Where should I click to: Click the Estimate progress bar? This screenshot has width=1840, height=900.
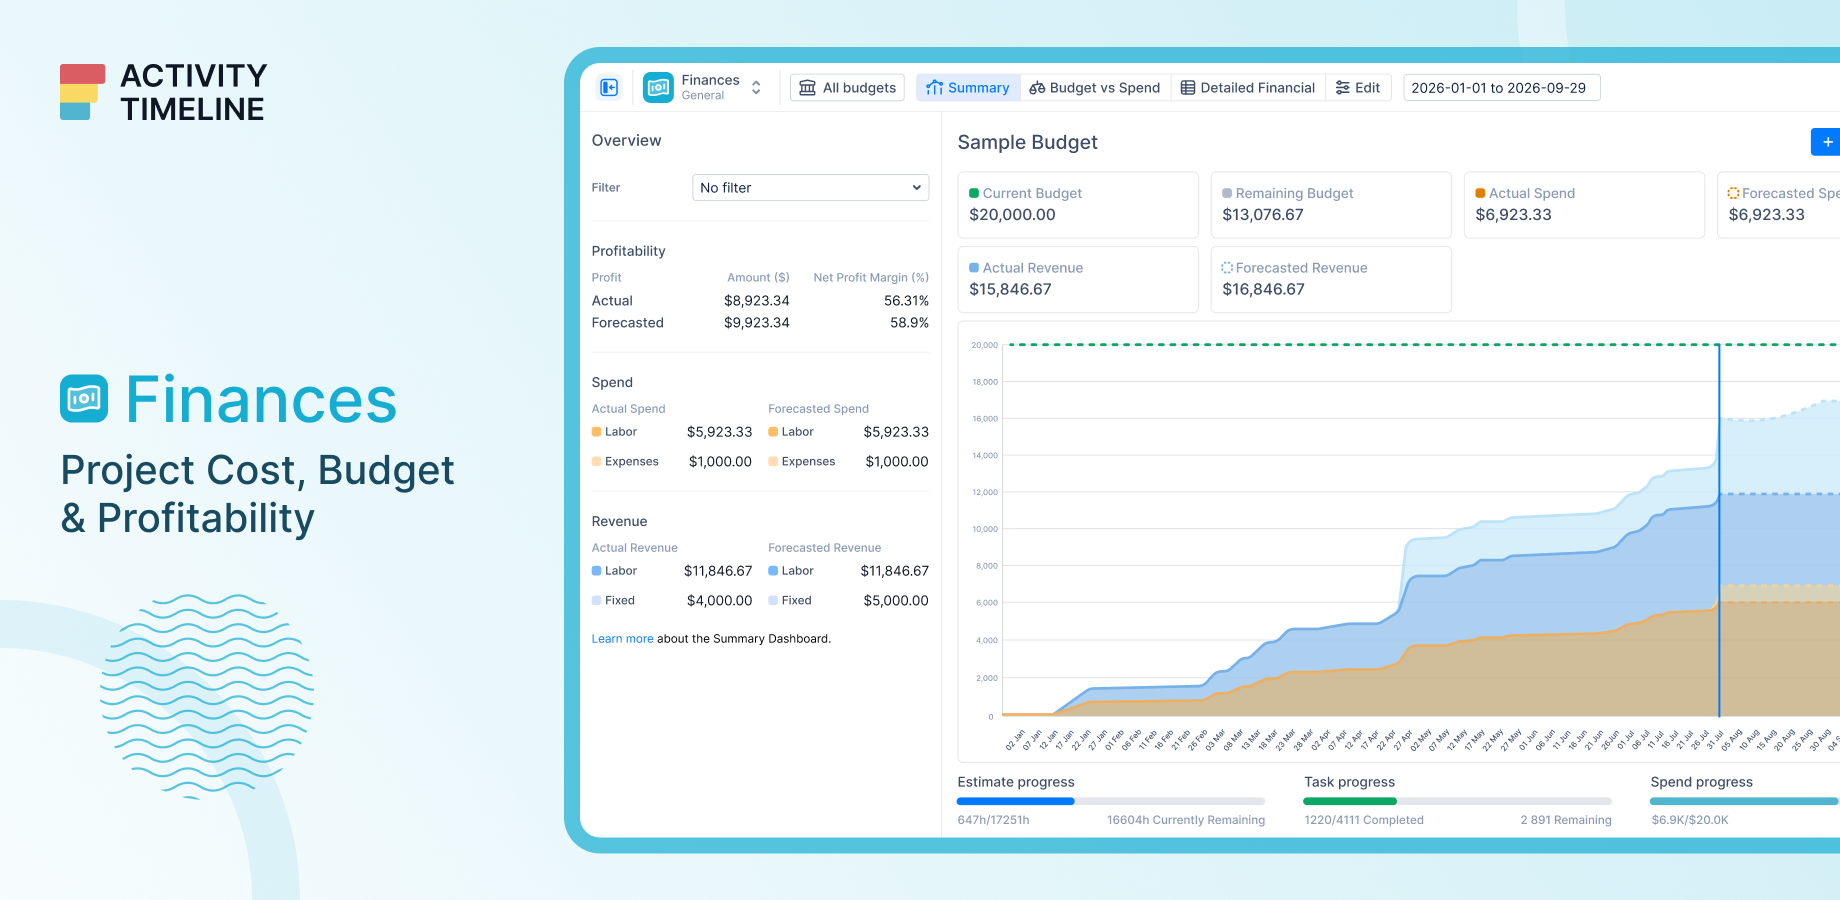[x=1111, y=801]
